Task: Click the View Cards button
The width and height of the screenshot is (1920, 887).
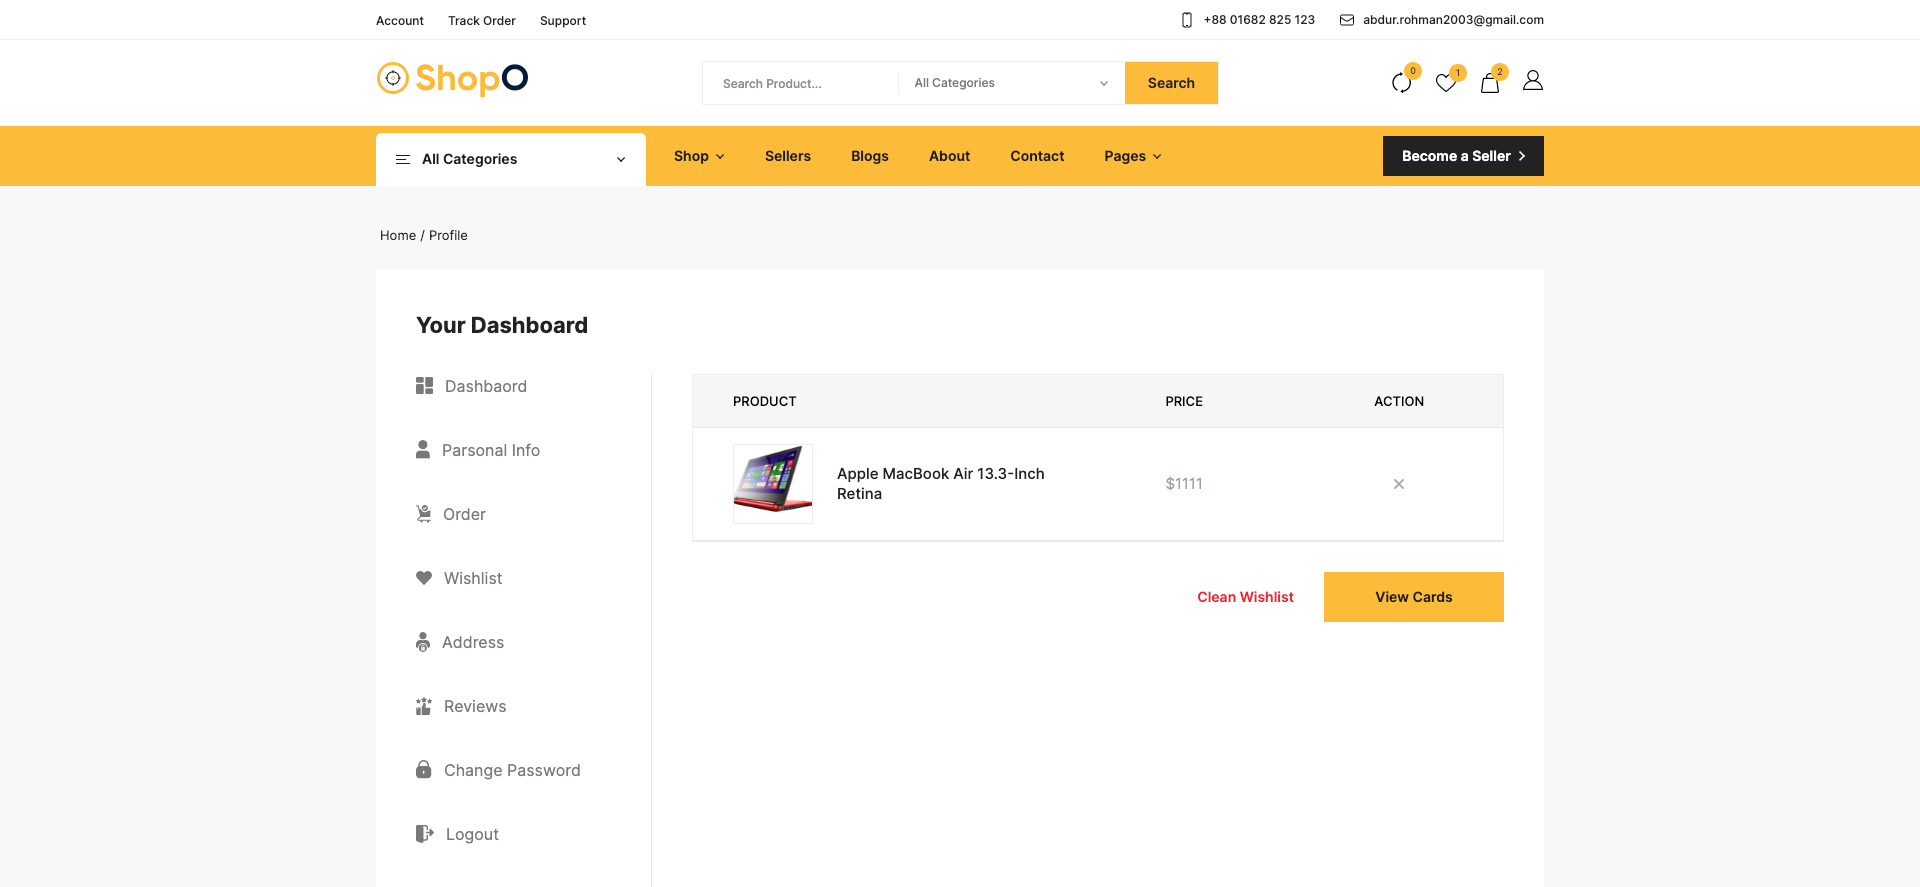Action: pos(1413,597)
